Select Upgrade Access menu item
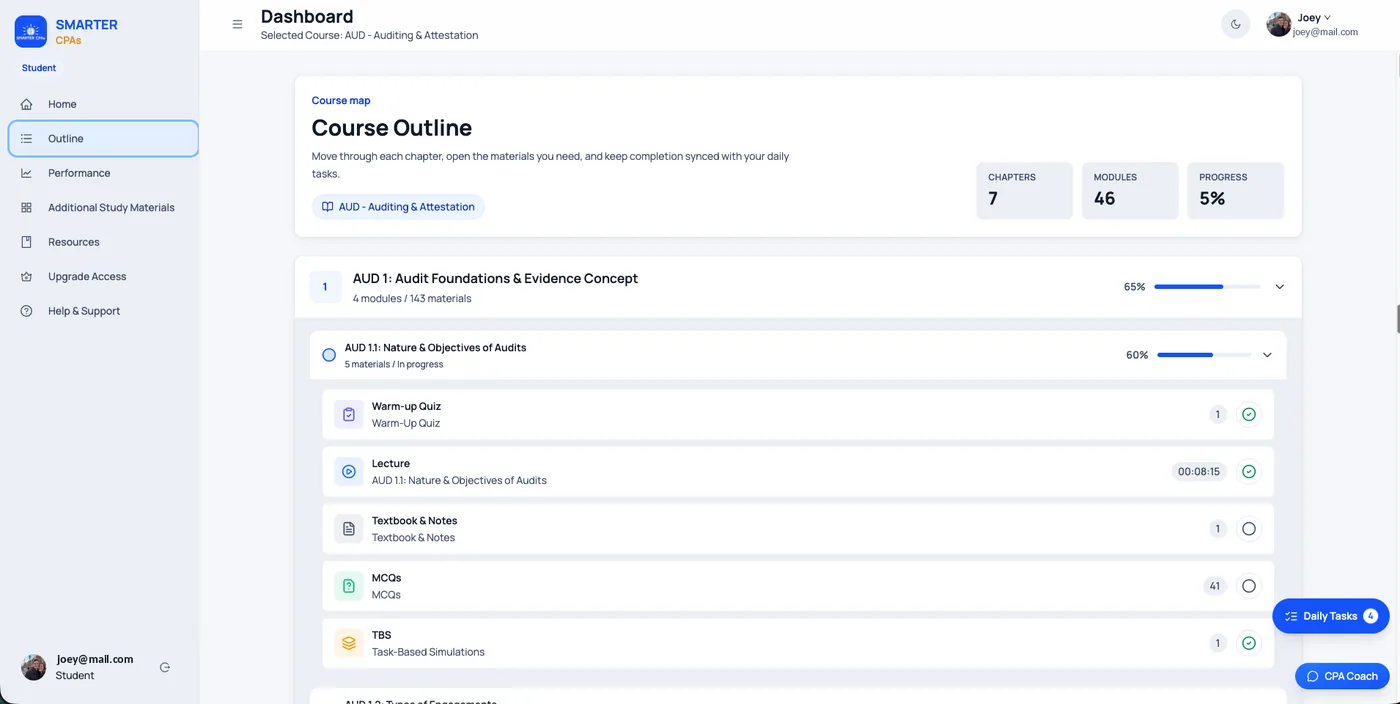 (x=103, y=277)
